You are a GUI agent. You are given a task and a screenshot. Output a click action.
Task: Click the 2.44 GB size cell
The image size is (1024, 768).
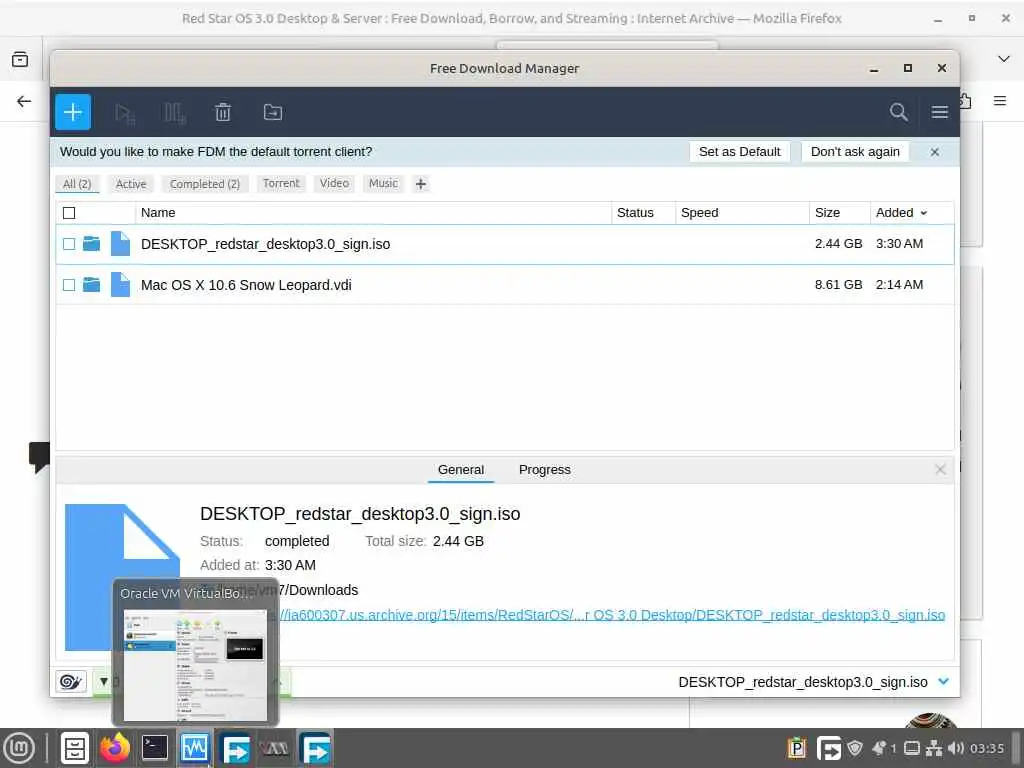839,244
